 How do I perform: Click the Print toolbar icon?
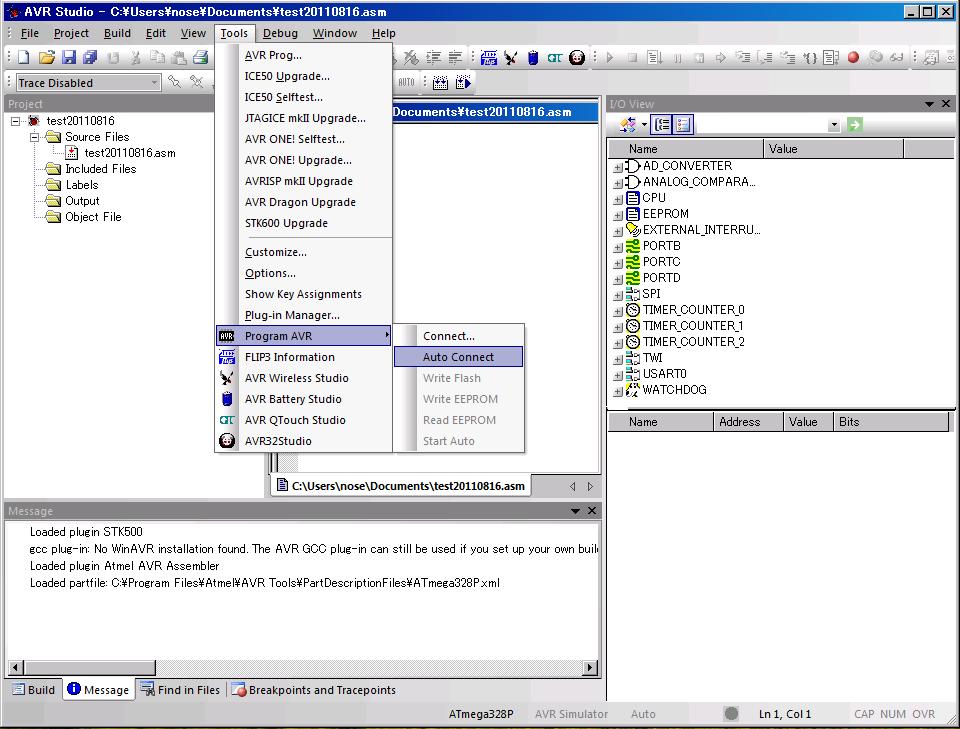click(x=201, y=58)
